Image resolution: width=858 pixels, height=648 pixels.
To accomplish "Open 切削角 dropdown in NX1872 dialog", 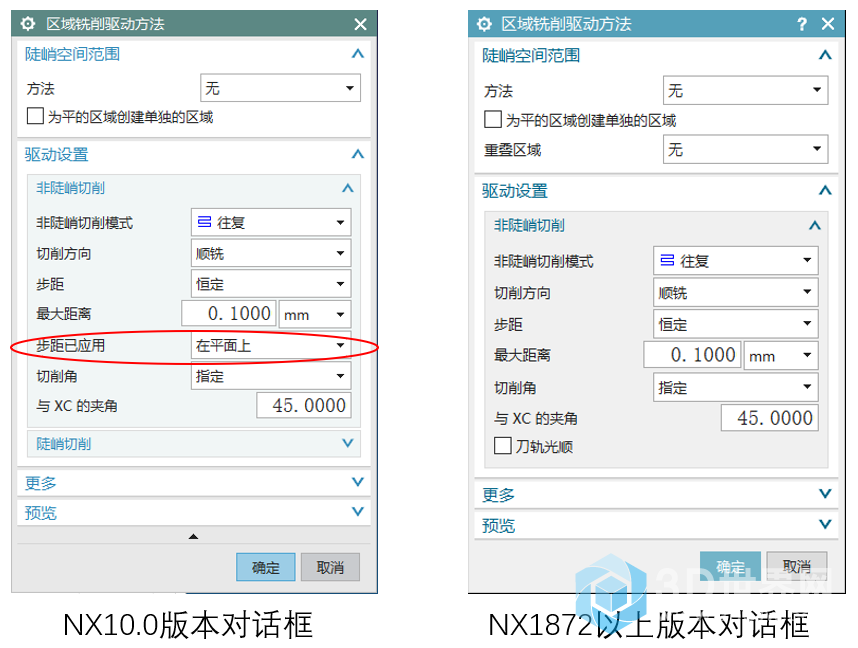I will pyautogui.click(x=736, y=387).
